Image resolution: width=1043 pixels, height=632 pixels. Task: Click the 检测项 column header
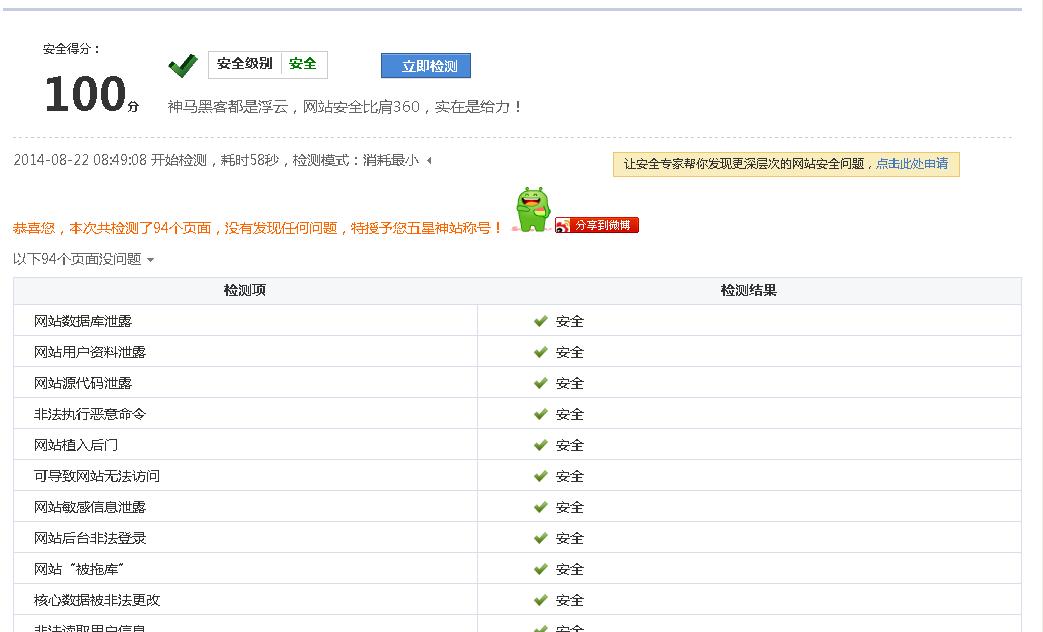click(245, 290)
